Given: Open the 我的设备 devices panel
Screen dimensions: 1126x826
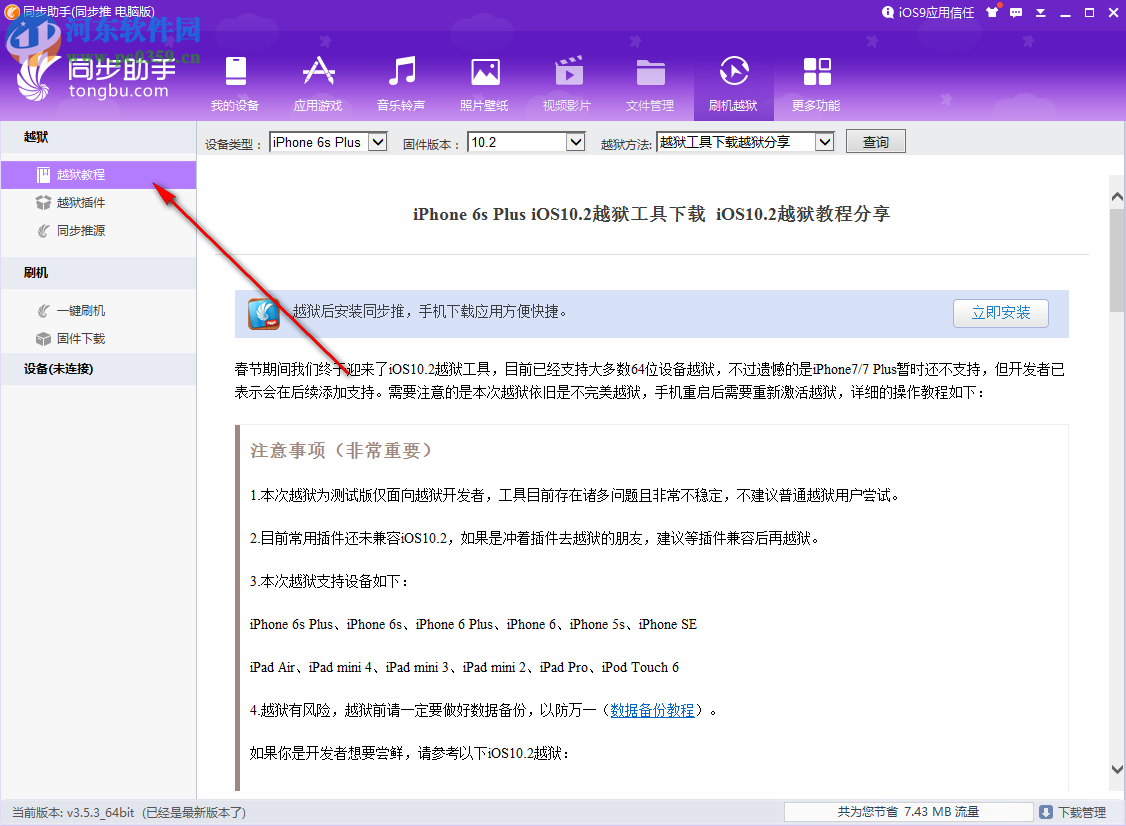Looking at the screenshot, I should coord(234,80).
